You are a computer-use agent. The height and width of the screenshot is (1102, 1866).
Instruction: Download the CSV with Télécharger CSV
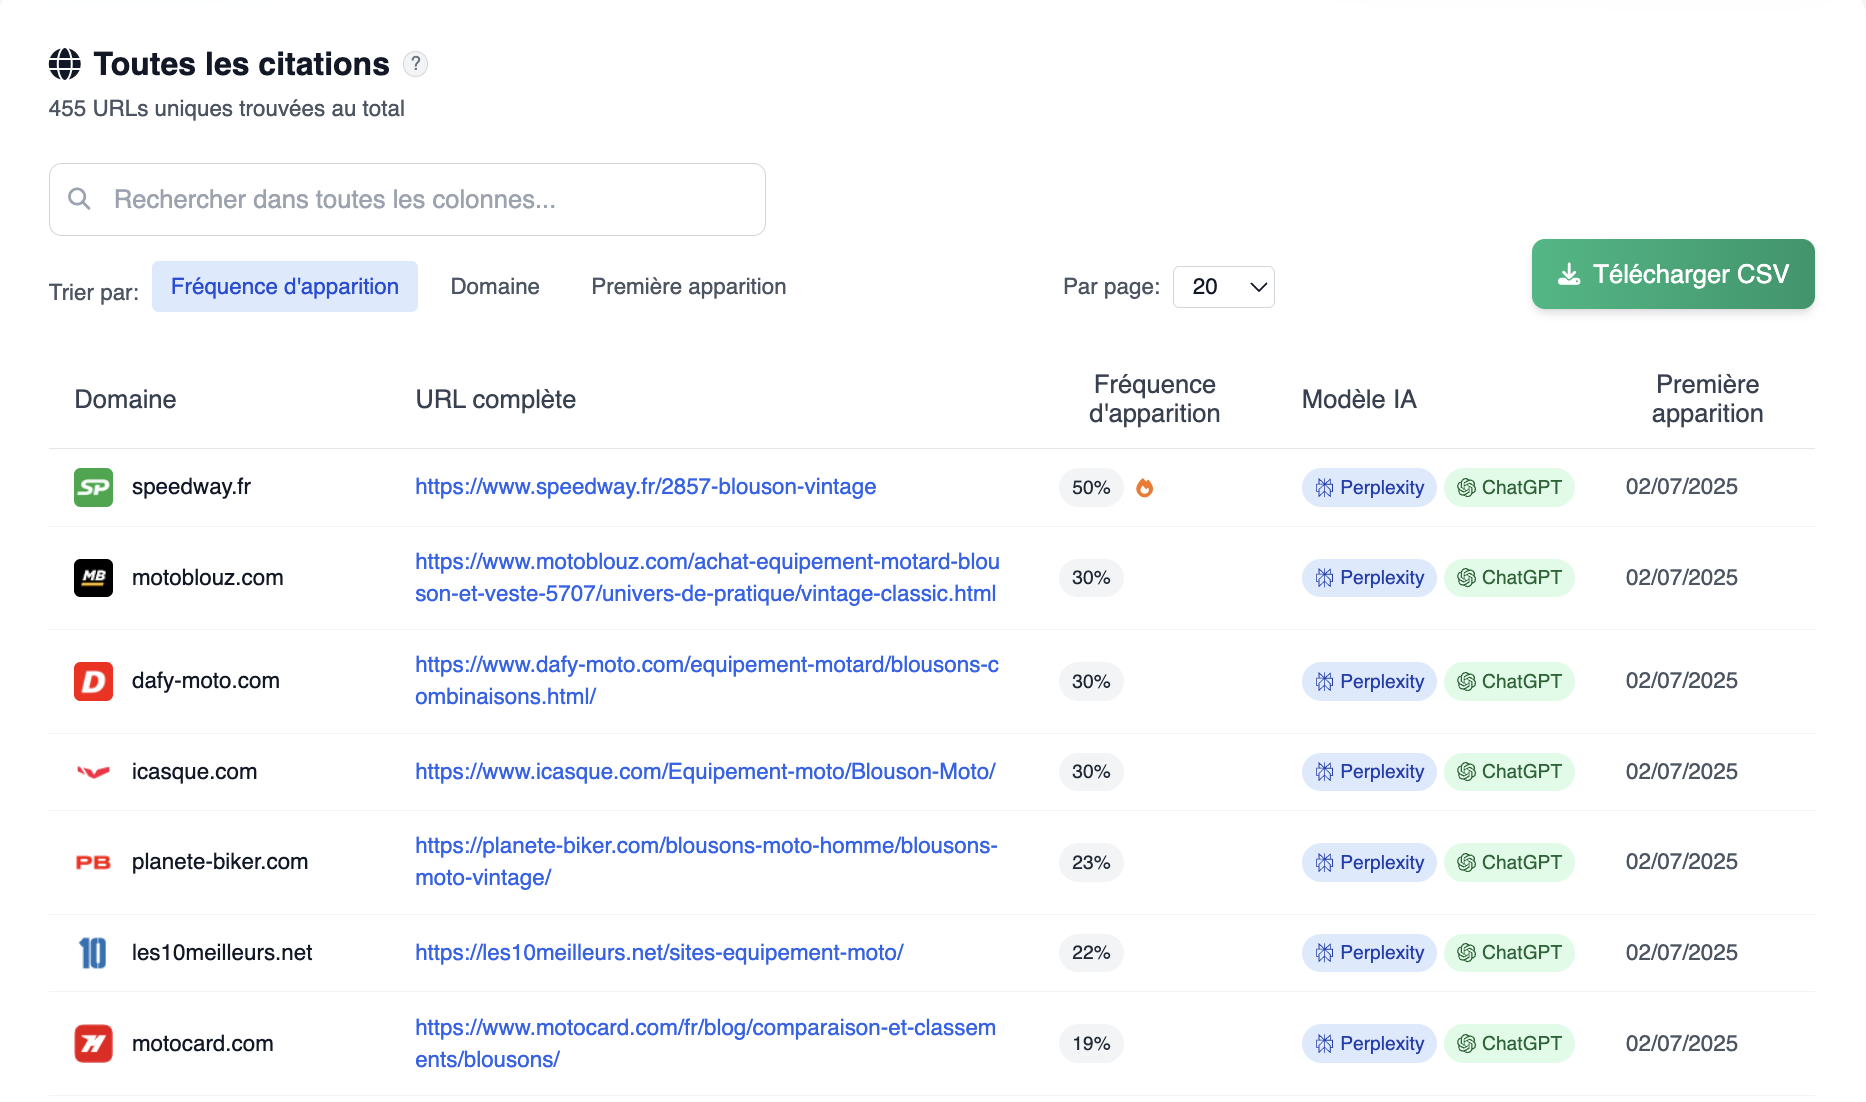[x=1673, y=274]
